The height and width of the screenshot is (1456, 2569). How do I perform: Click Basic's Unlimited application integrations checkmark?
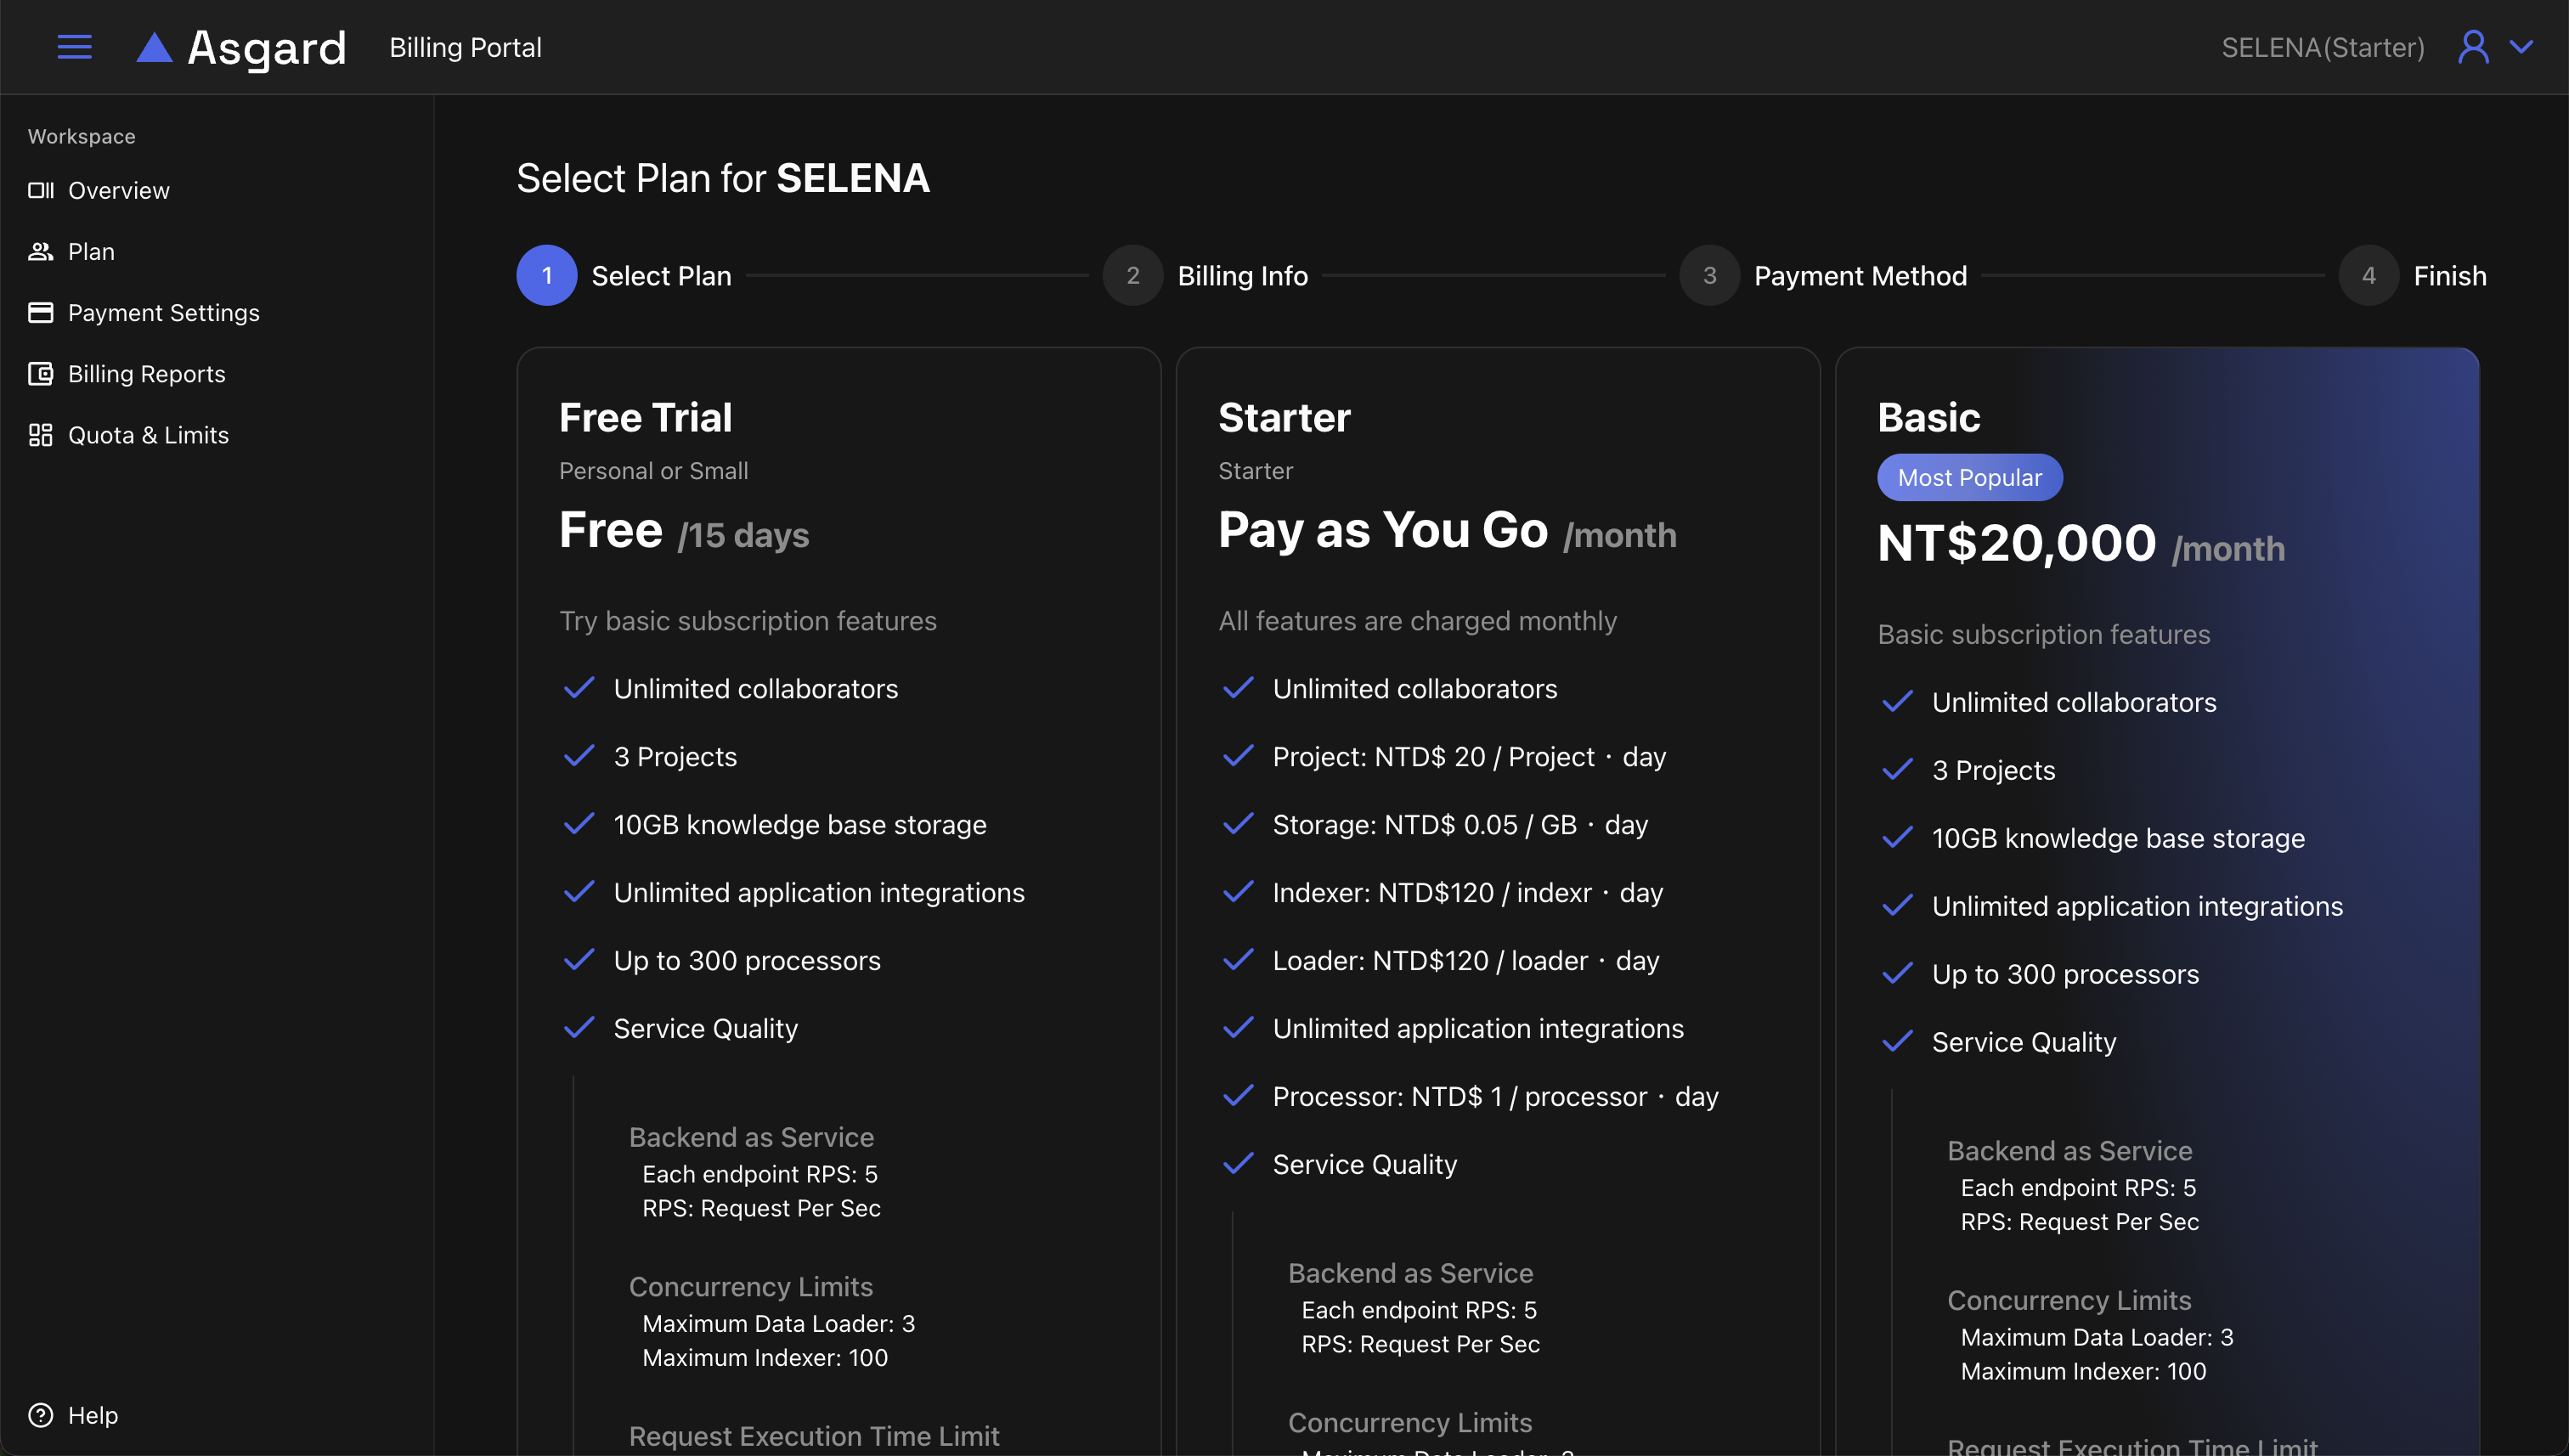point(1897,906)
